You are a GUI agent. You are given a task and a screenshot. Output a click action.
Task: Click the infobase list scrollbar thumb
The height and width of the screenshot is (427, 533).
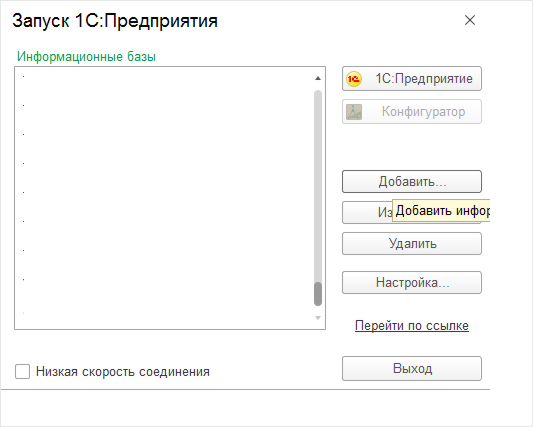coord(318,294)
